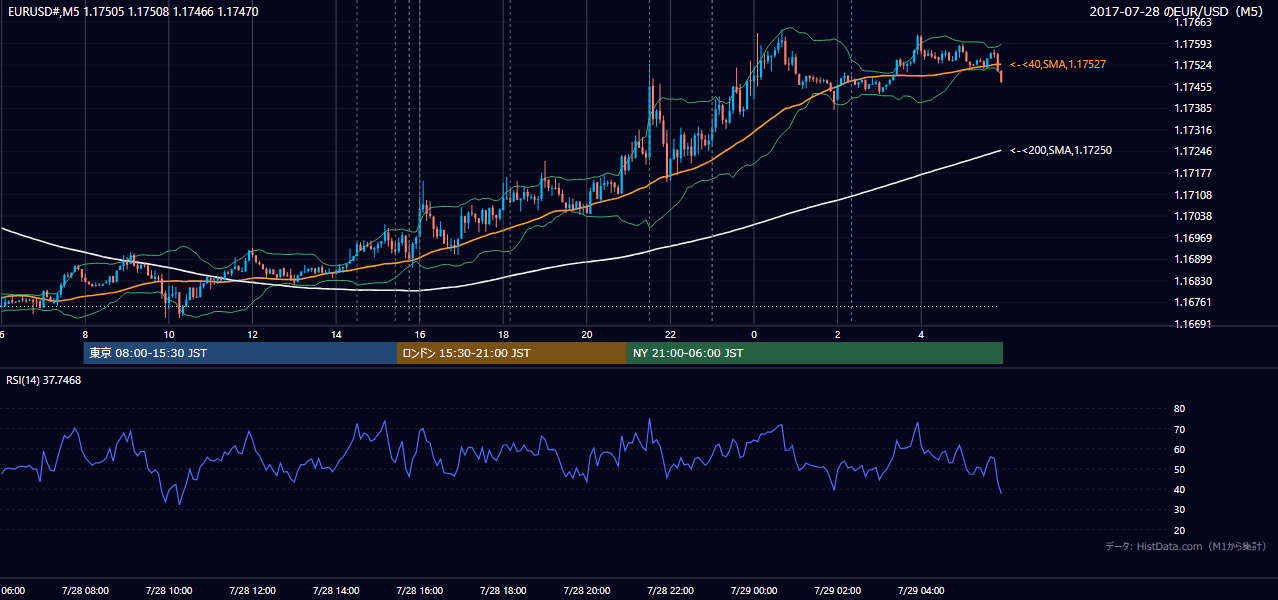Image resolution: width=1278 pixels, height=600 pixels.
Task: Click bottom date label 7/28 20:00
Action: (x=587, y=591)
